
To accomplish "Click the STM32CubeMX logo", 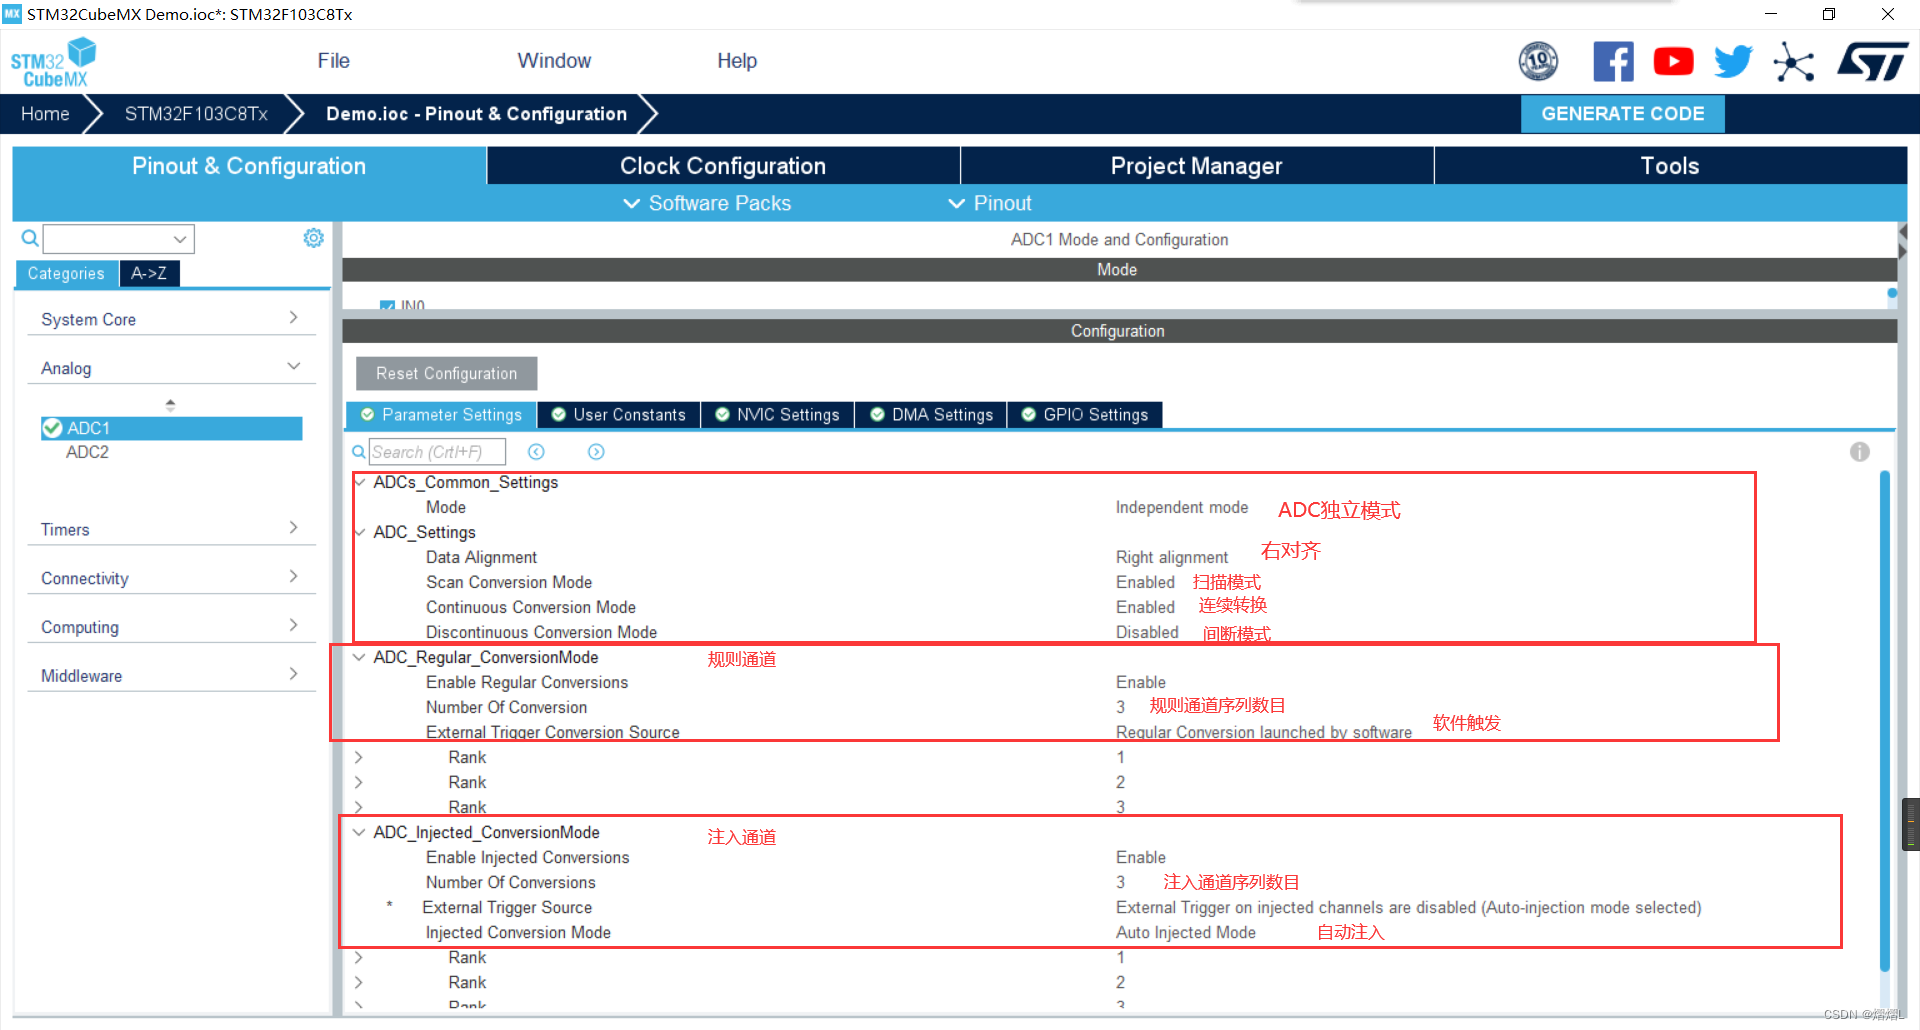I will point(53,62).
